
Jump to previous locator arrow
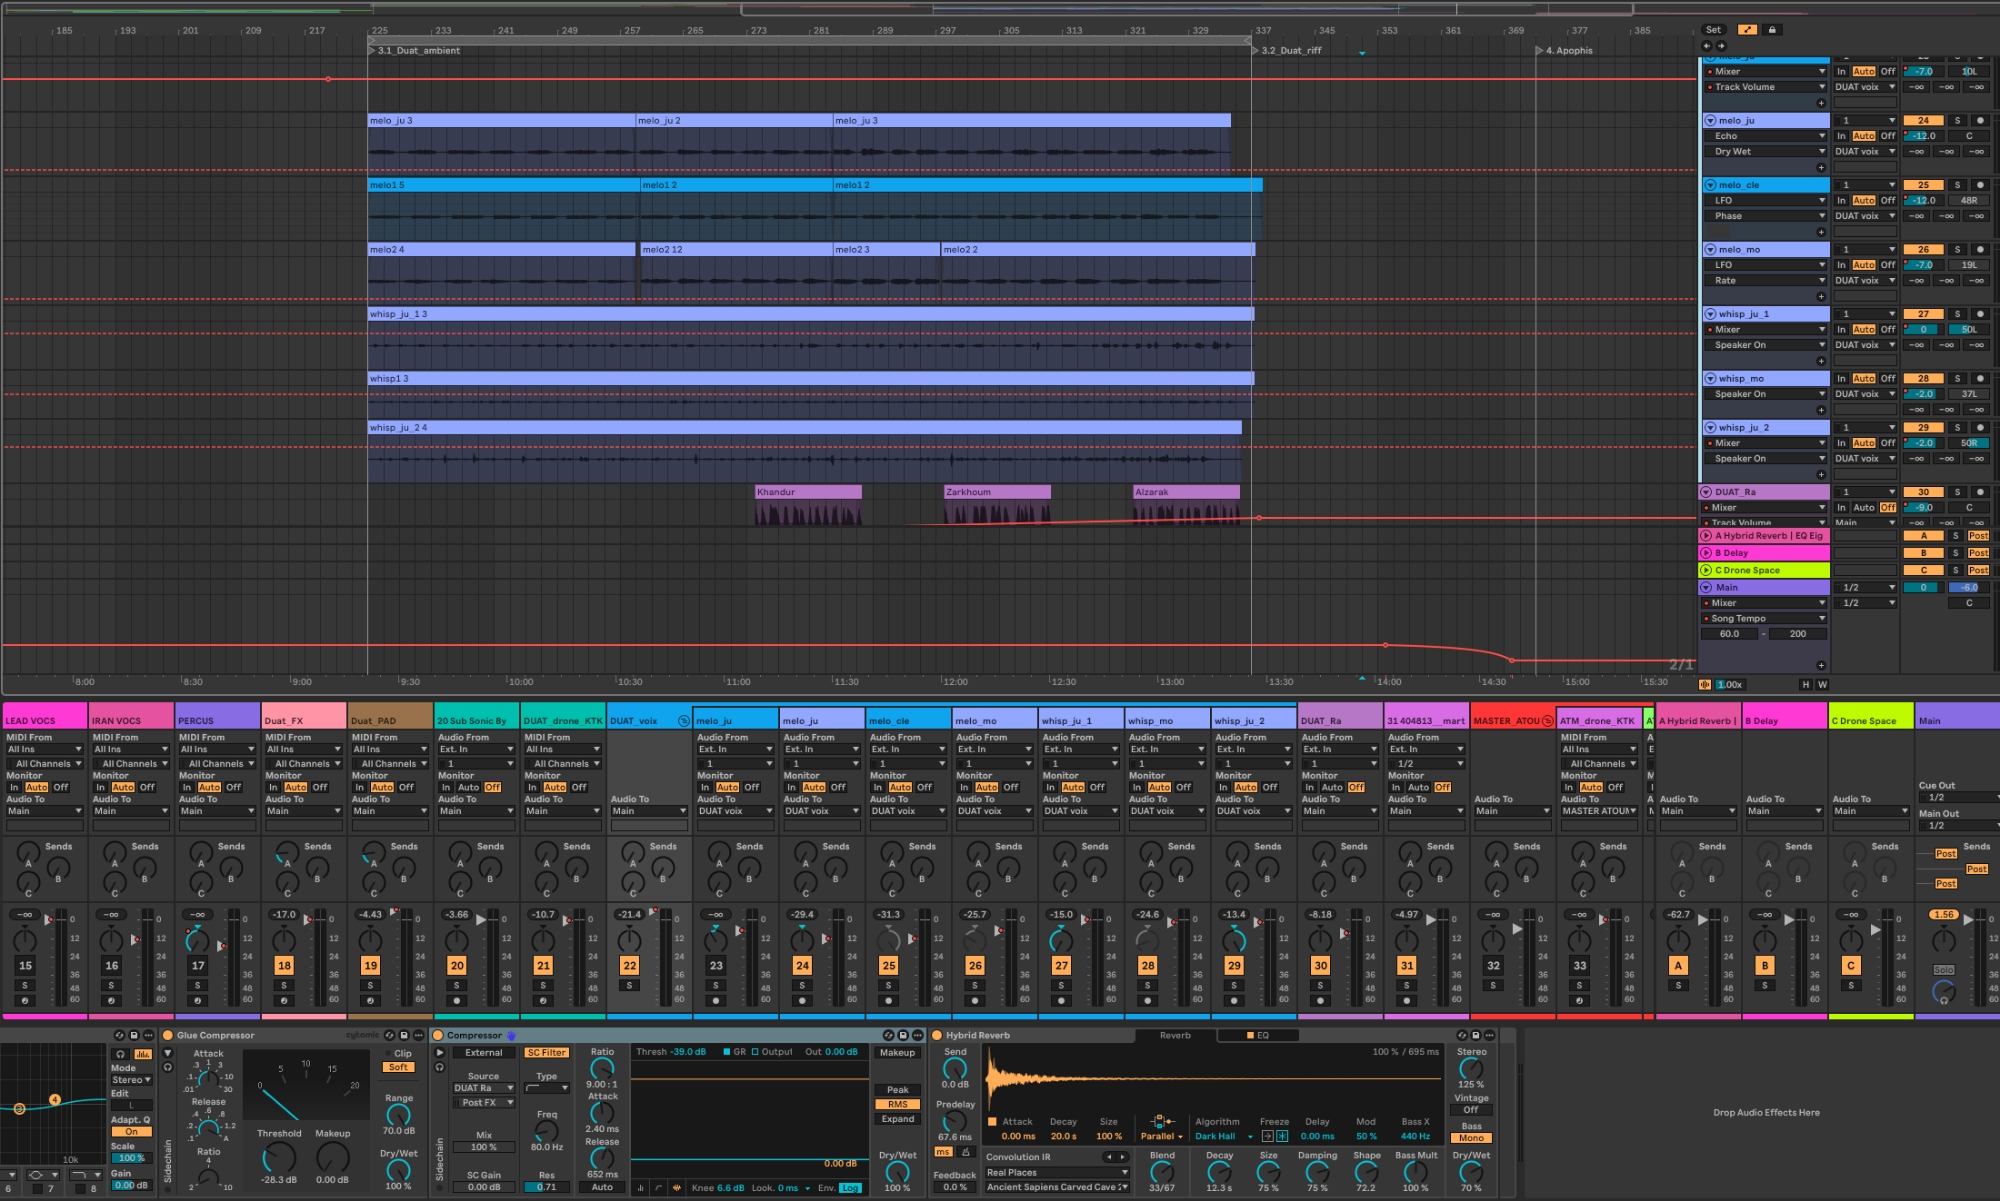pos(1707,46)
